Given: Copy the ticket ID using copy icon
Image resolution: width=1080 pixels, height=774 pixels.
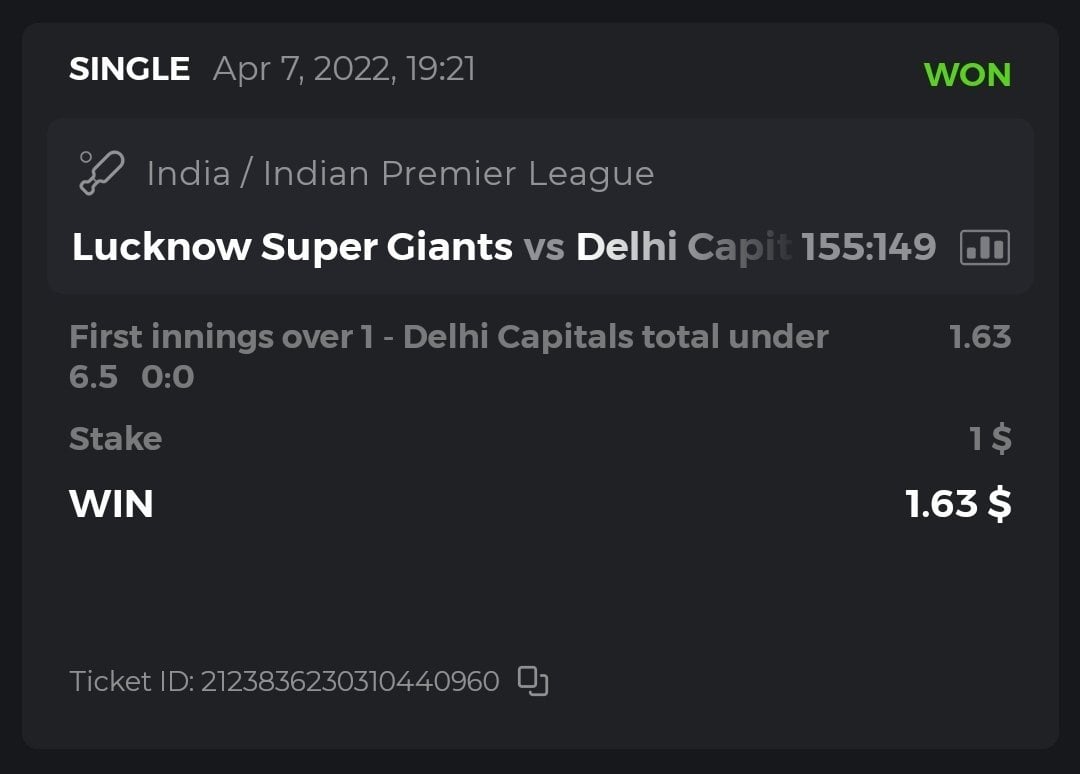Looking at the screenshot, I should click(533, 681).
